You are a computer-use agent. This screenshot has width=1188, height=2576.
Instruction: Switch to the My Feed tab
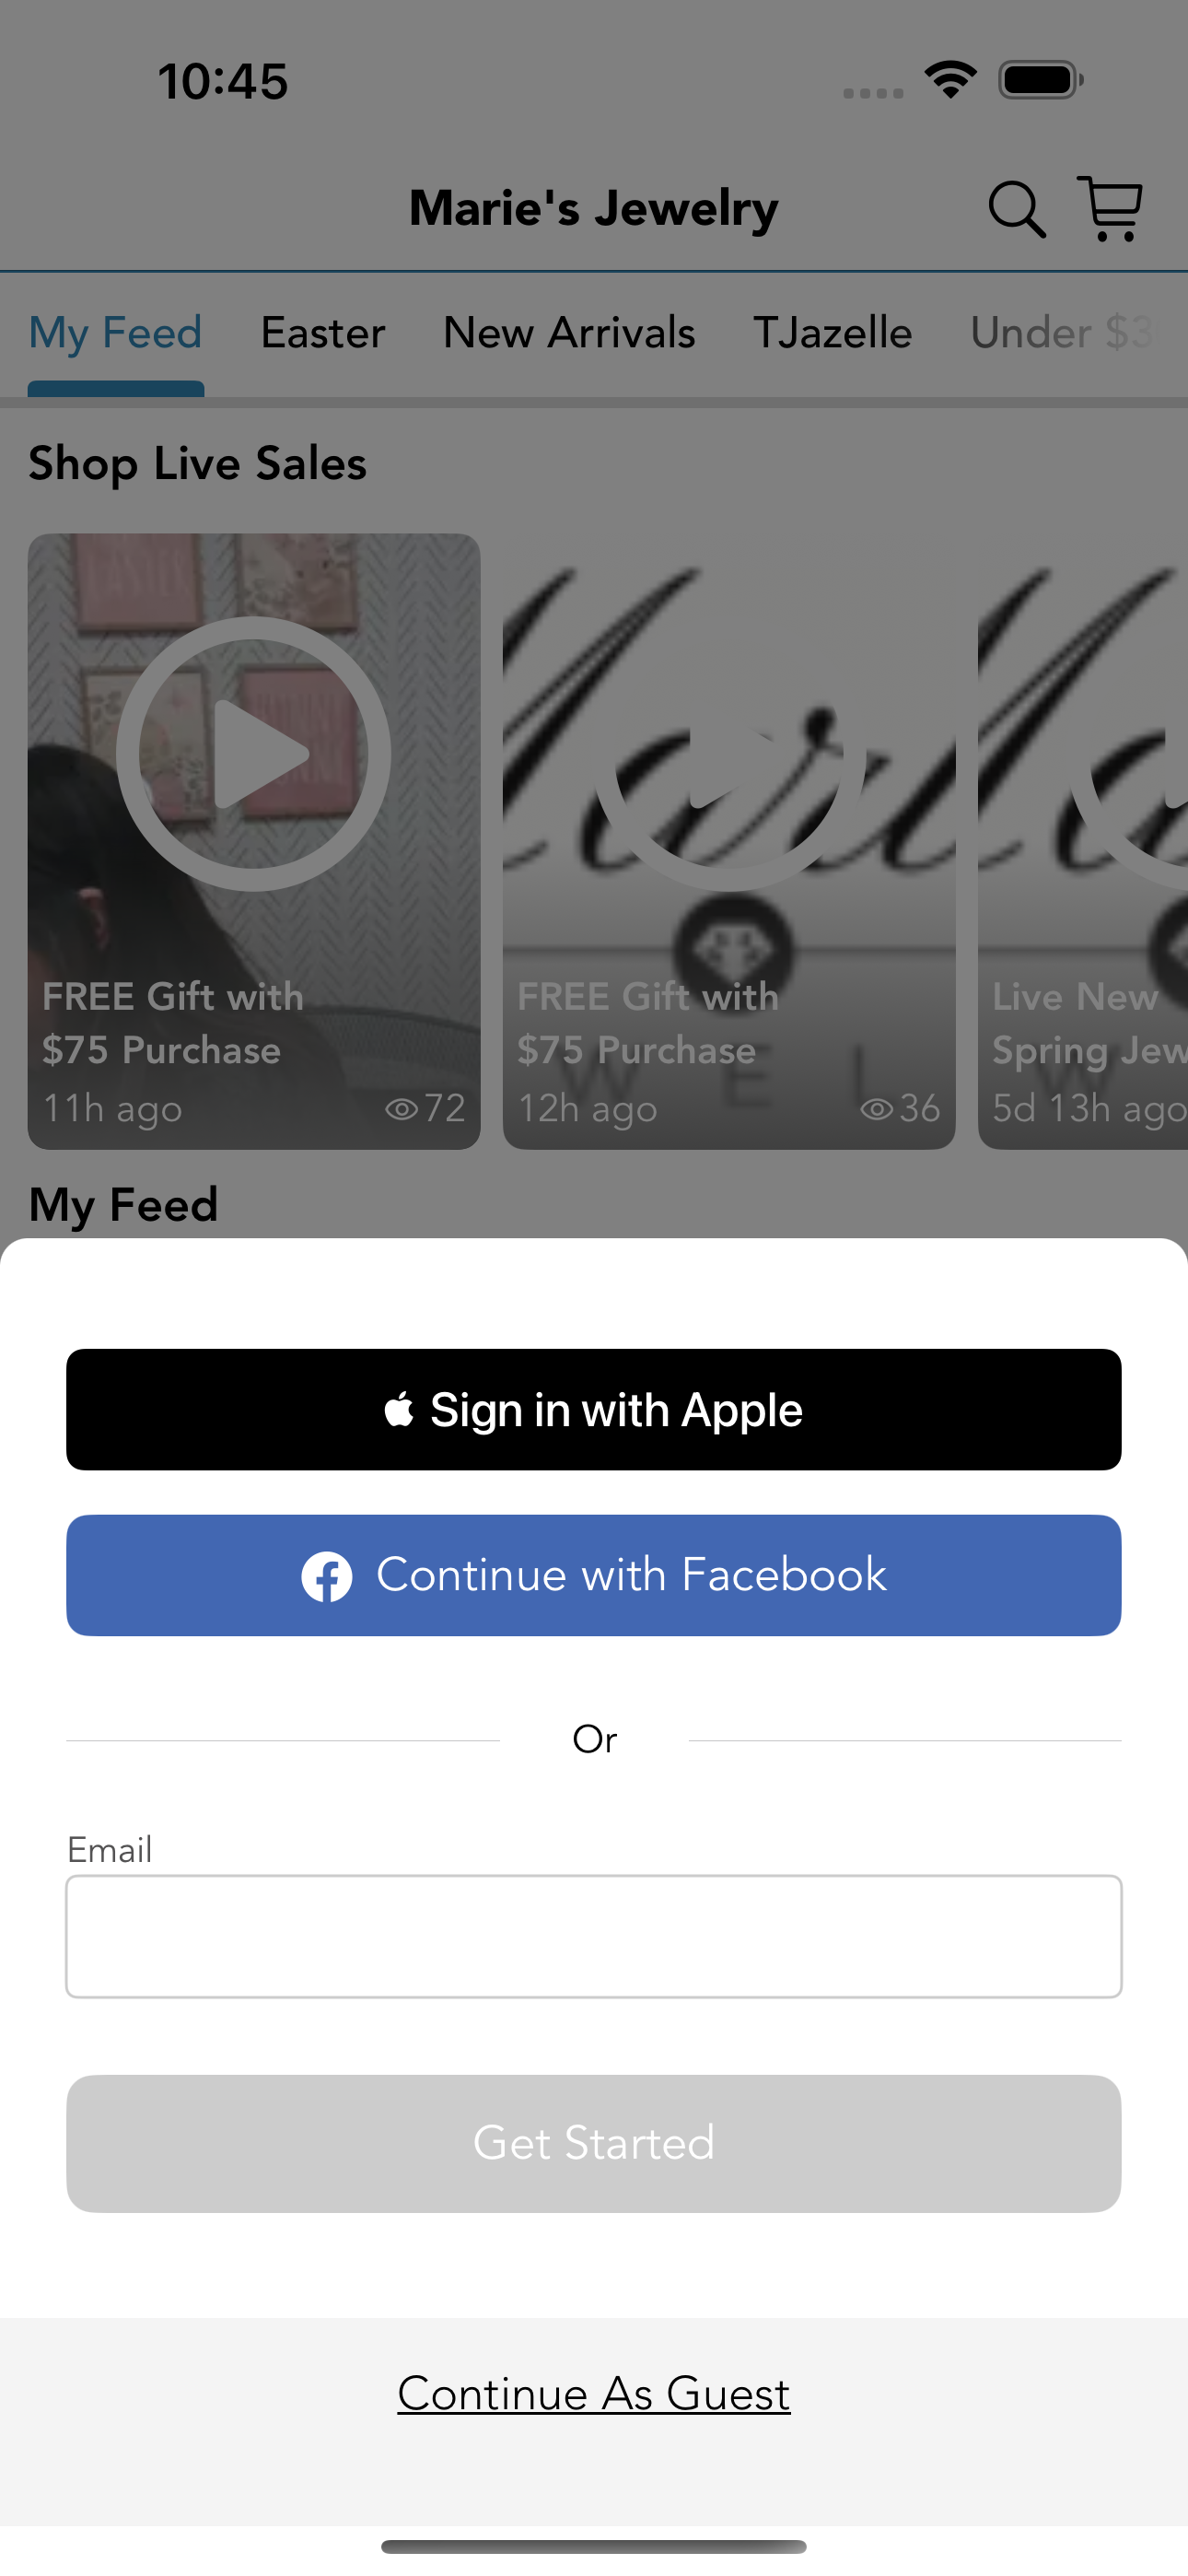pos(116,332)
